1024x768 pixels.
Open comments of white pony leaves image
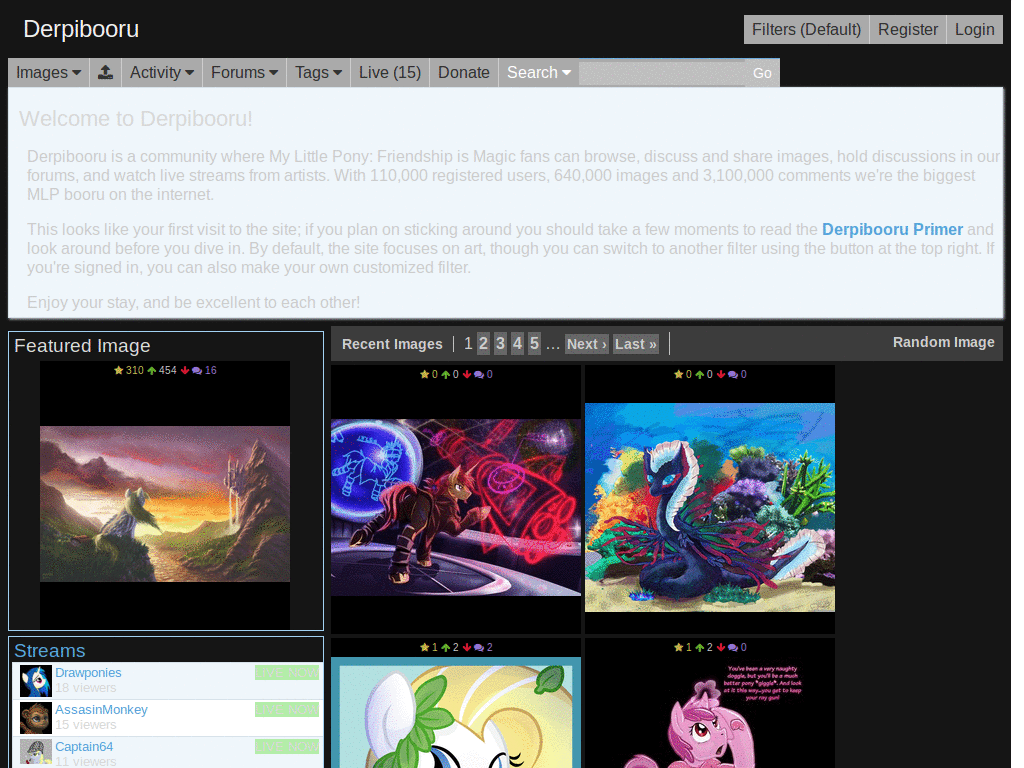pyautogui.click(x=479, y=647)
